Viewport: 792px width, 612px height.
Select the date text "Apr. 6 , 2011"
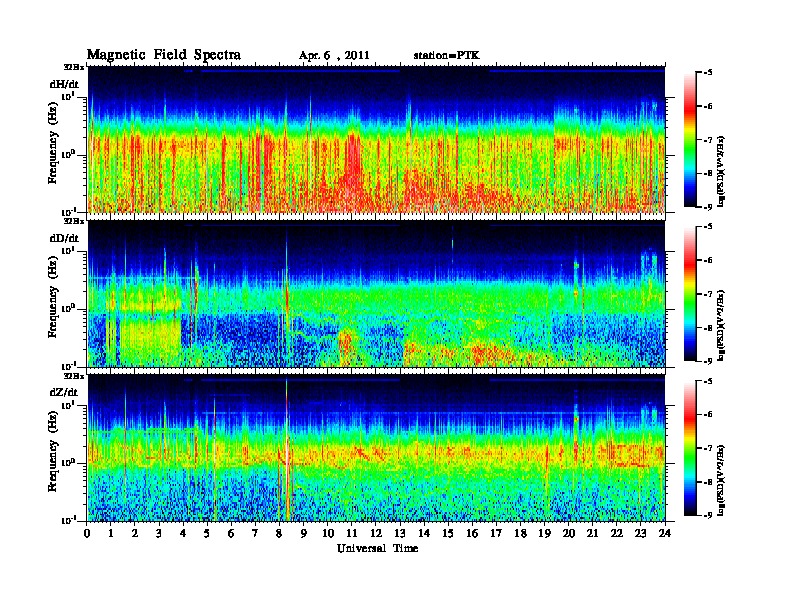pyautogui.click(x=334, y=56)
